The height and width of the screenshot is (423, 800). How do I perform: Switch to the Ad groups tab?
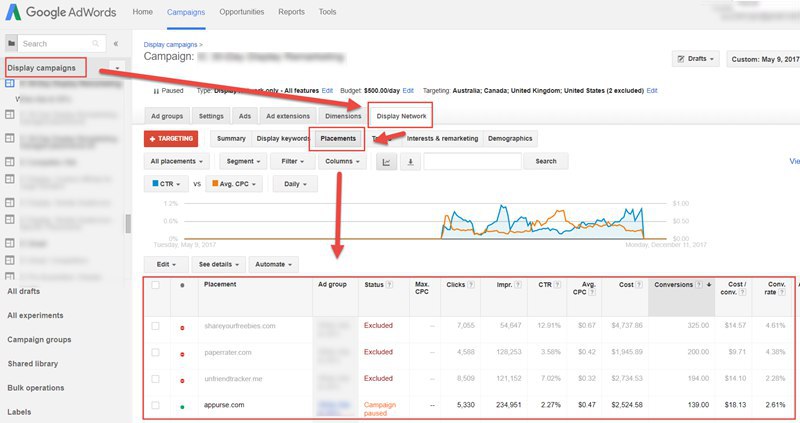(x=167, y=116)
